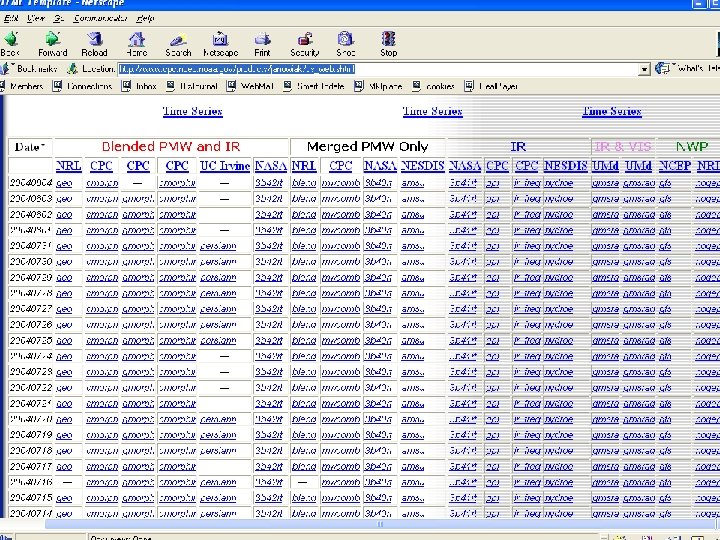The image size is (720, 540).
Task: Reload the current page
Action: [x=94, y=42]
